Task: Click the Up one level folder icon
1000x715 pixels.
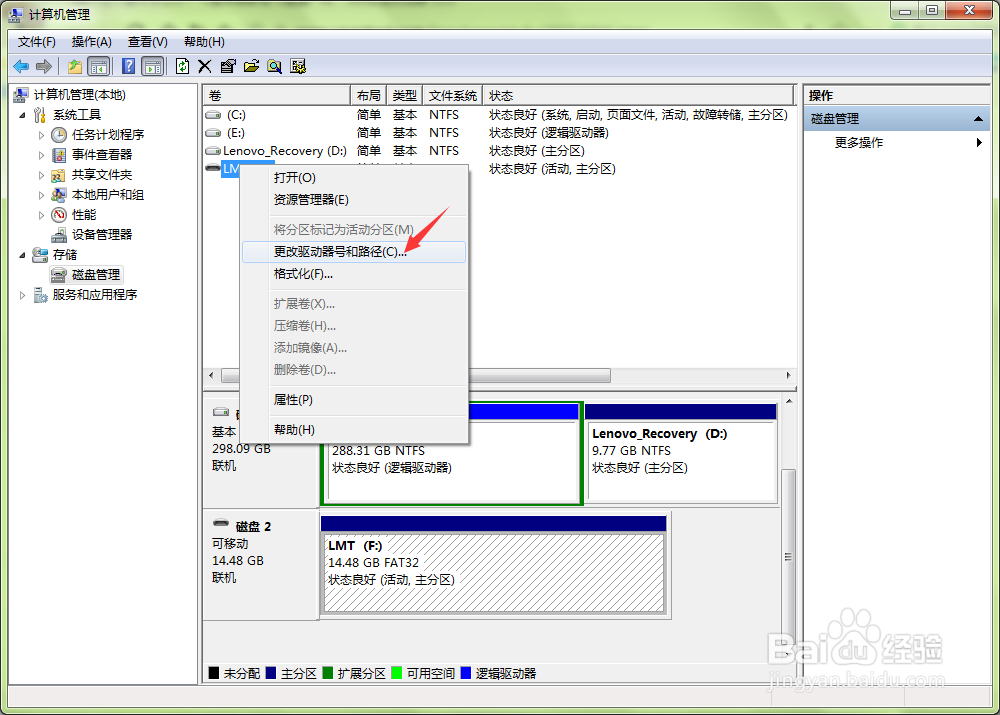Action: [75, 66]
